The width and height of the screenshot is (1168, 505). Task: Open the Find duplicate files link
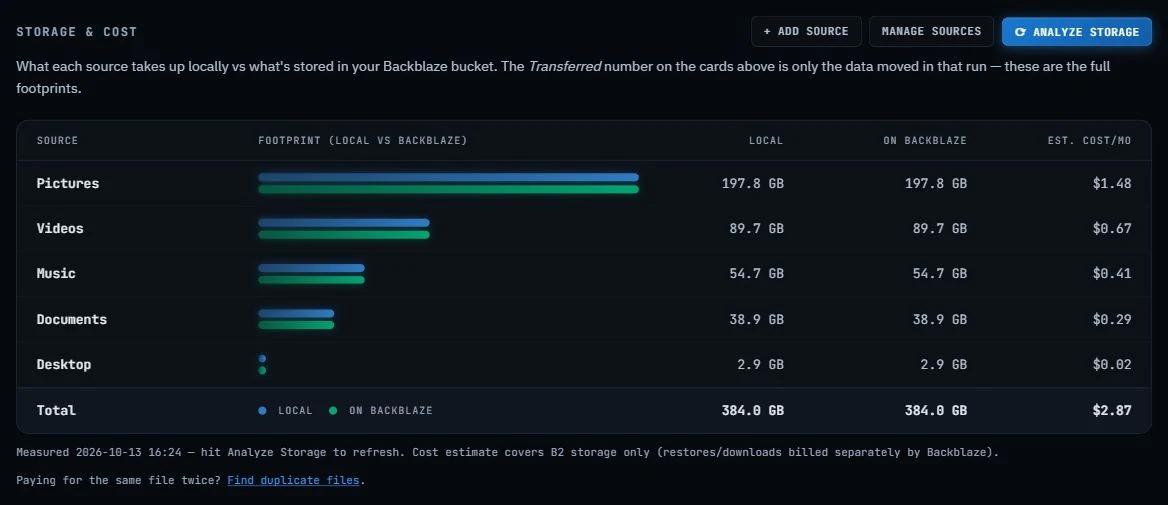pos(293,480)
